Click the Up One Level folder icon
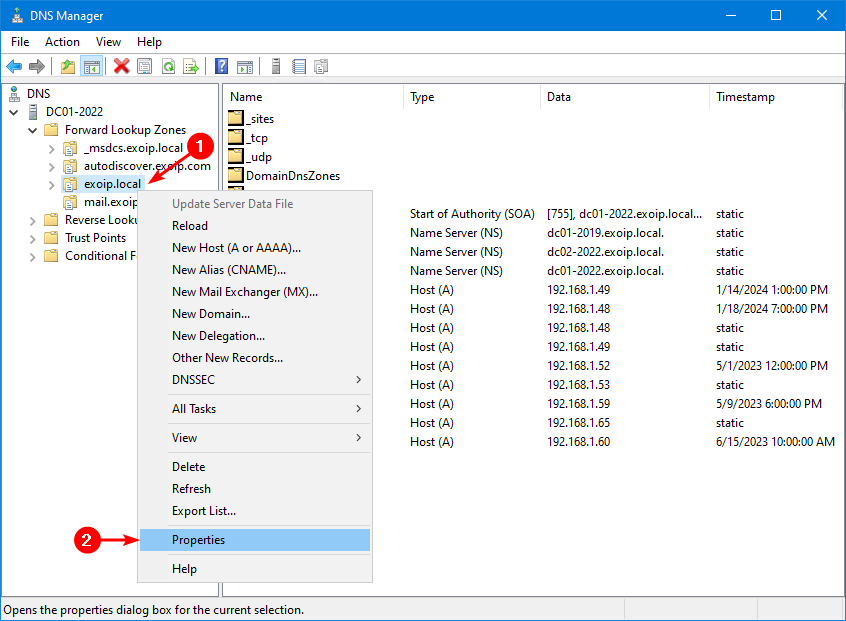 68,66
